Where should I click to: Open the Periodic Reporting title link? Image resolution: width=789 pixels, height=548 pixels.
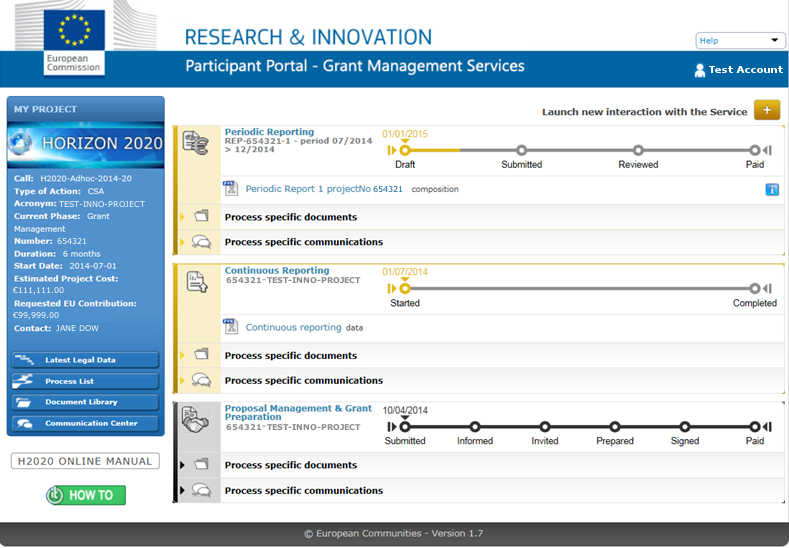(269, 132)
